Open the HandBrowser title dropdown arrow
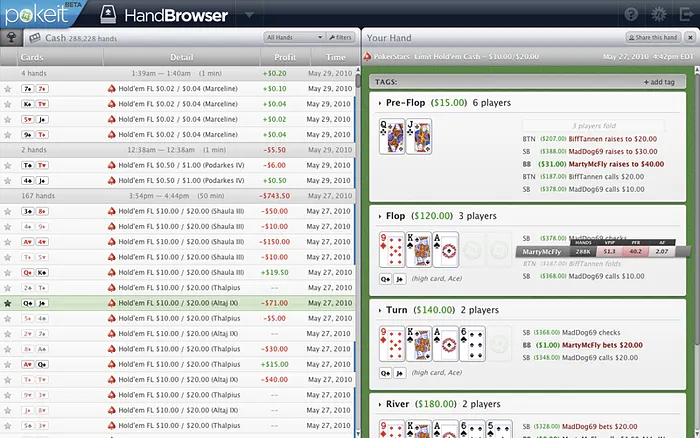Screen dimensions: 700x438 [x=249, y=15]
